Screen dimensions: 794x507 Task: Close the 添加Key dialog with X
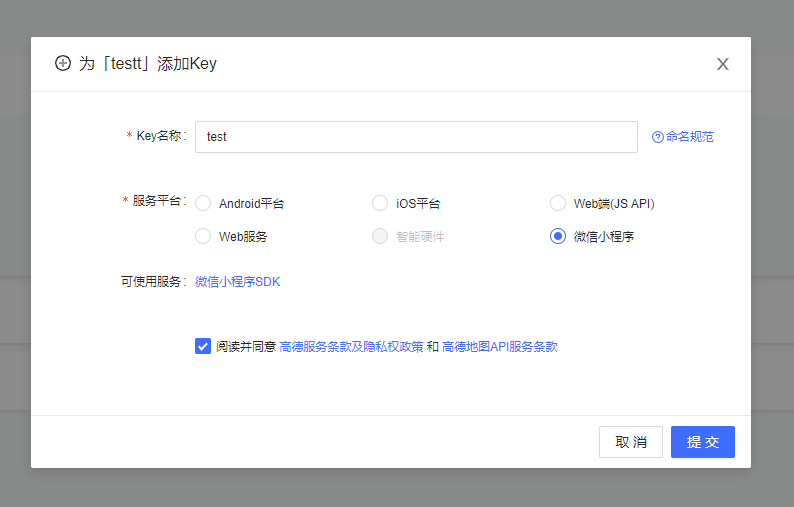pyautogui.click(x=723, y=64)
